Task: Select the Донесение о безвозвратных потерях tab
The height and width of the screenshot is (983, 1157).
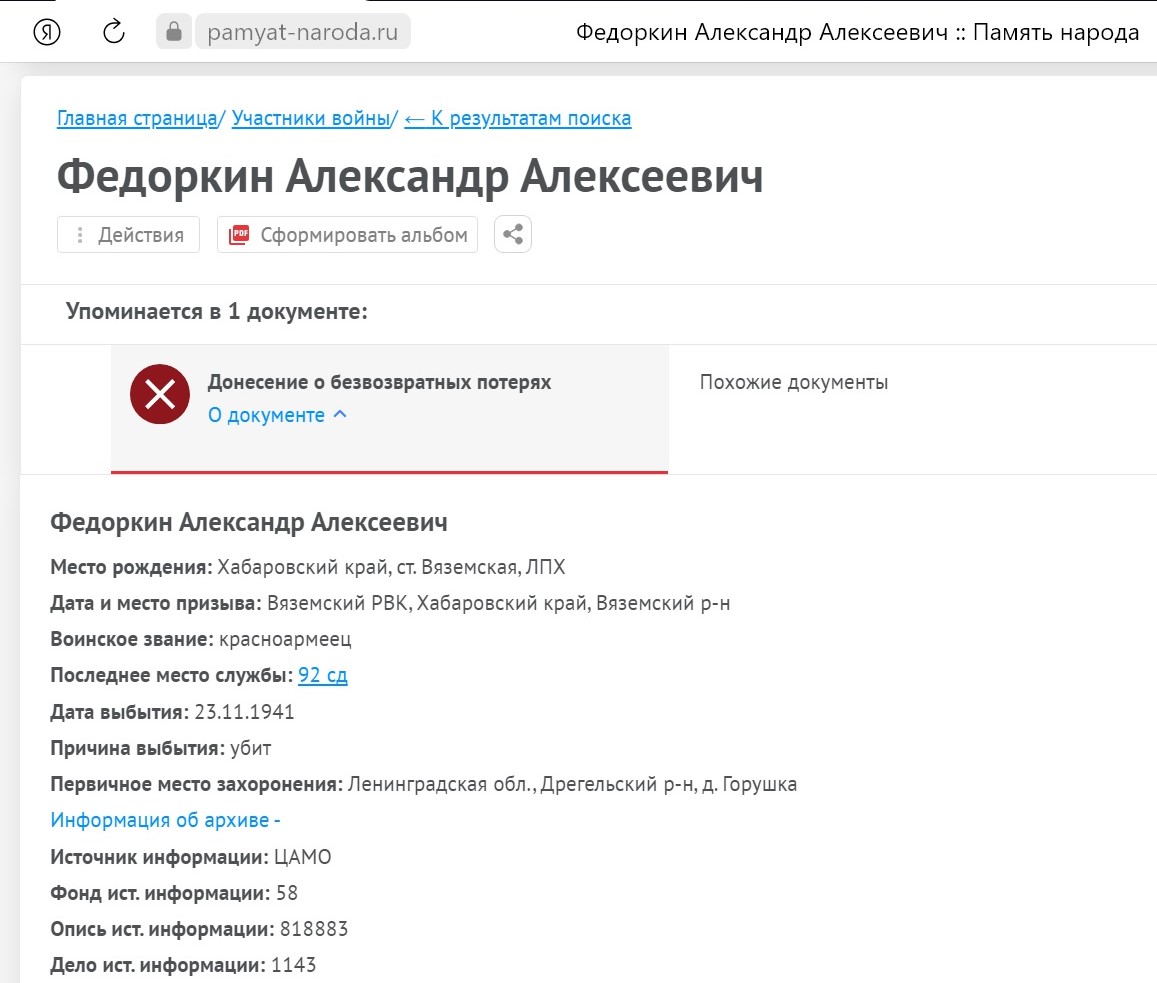Action: (379, 382)
